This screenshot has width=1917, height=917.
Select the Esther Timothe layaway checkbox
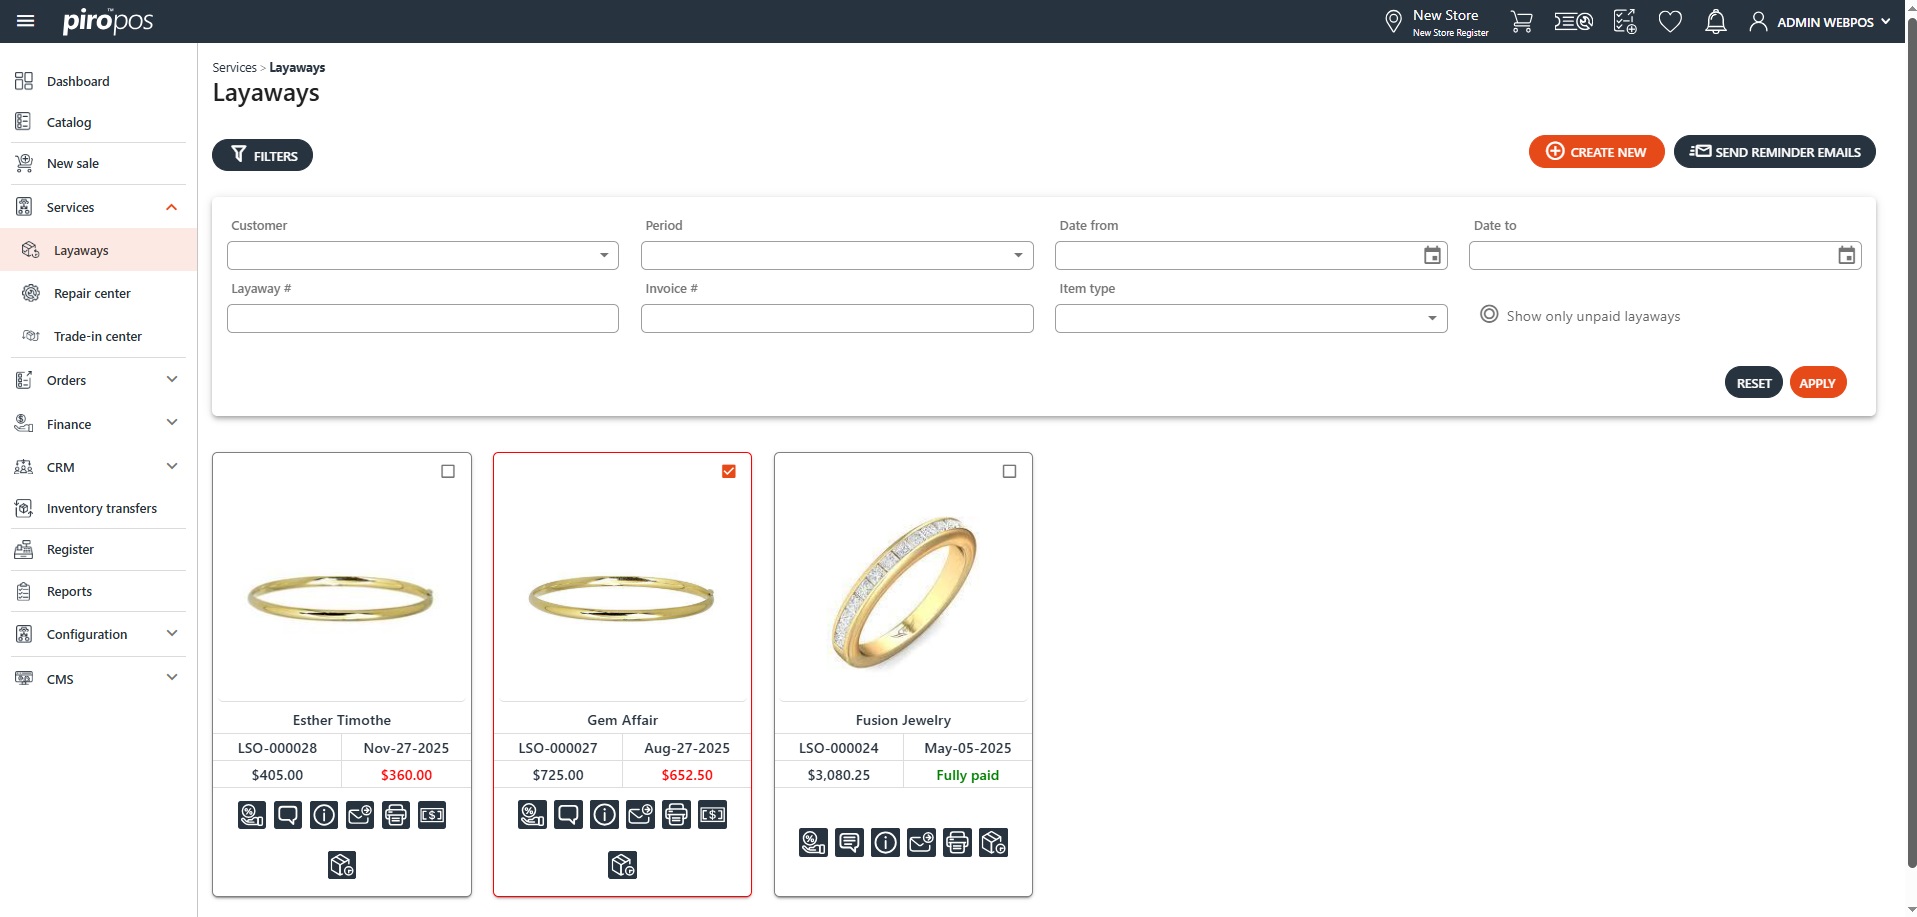(x=448, y=471)
